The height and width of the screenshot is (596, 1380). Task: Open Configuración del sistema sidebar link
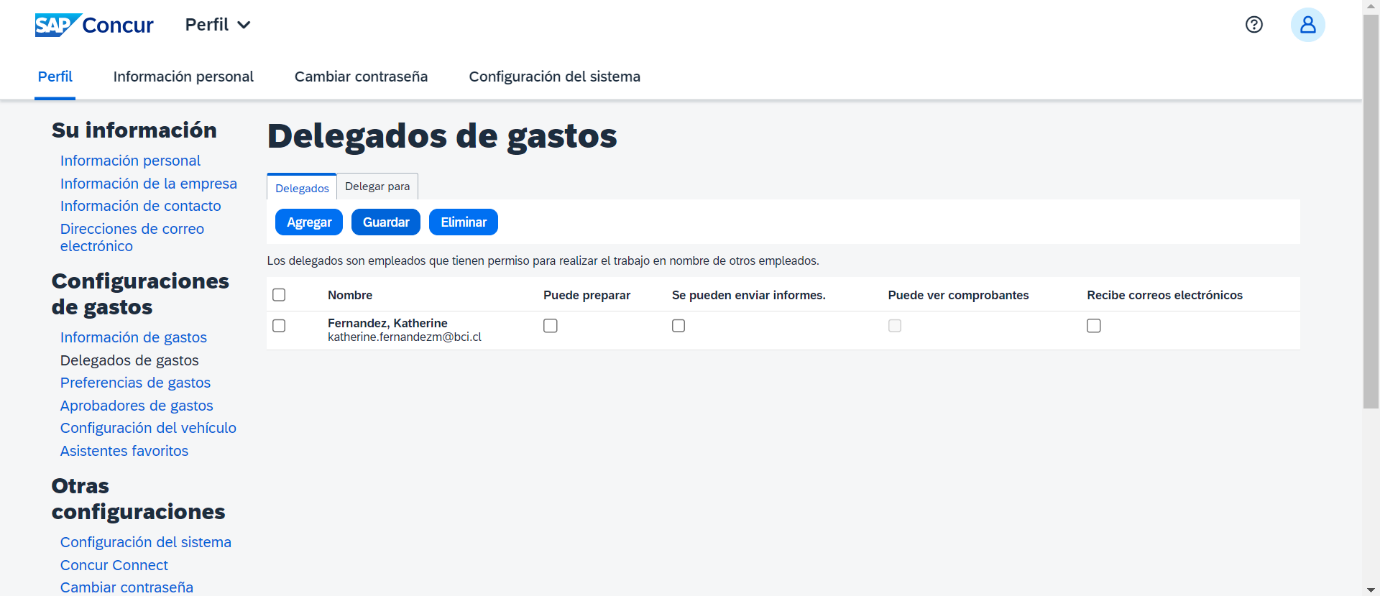[x=146, y=542]
